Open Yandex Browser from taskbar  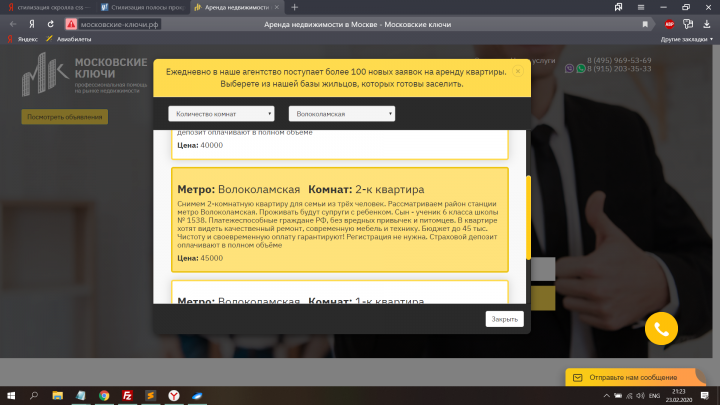point(174,395)
